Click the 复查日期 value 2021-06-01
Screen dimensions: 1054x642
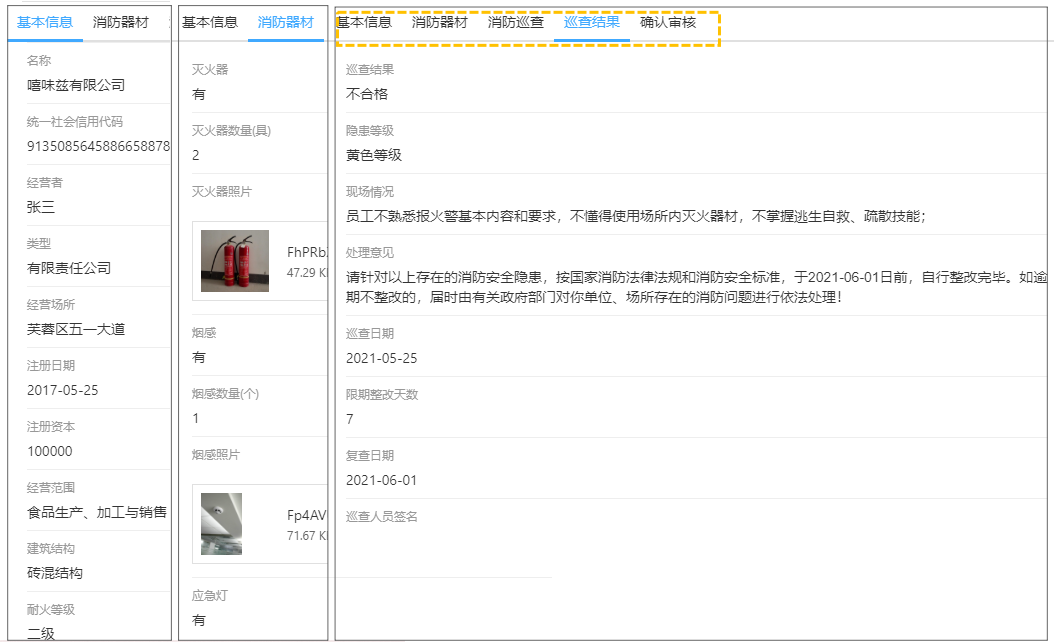381,480
